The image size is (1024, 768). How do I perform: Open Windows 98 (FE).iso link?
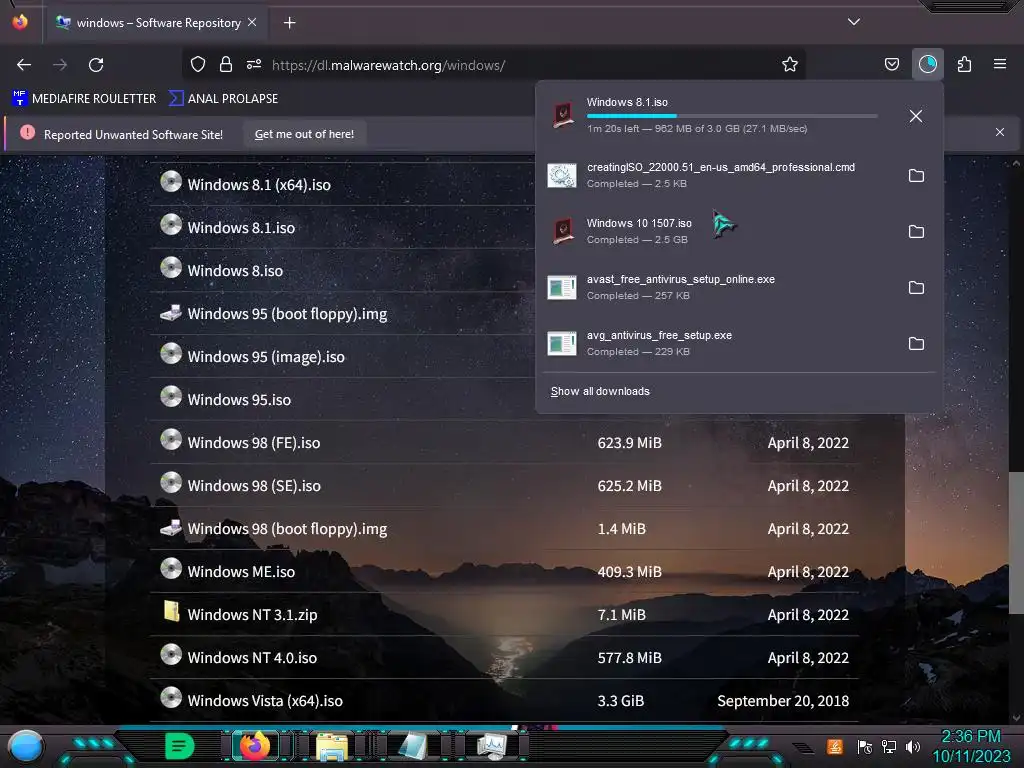254,443
